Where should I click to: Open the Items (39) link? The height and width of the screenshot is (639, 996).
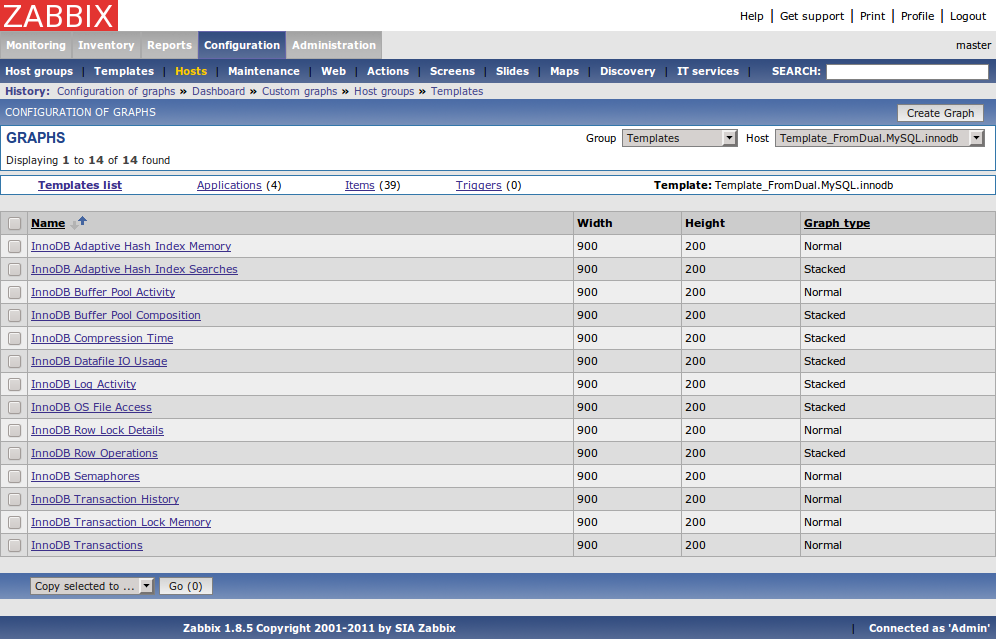(360, 185)
